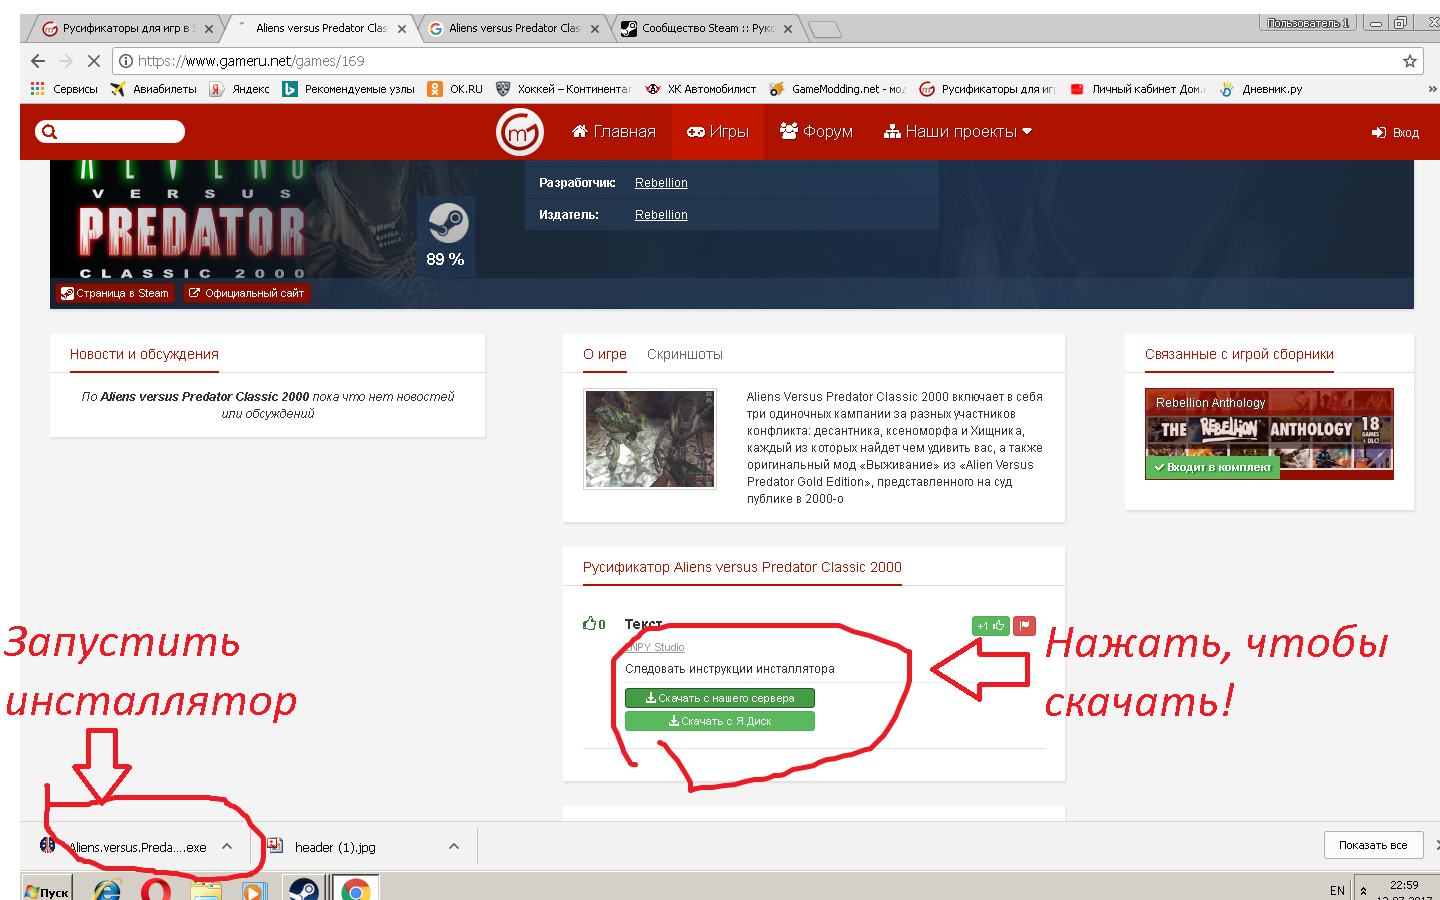Image resolution: width=1440 pixels, height=900 pixels.
Task: Open the ХК Автомобилист bookmark
Action: coord(700,89)
